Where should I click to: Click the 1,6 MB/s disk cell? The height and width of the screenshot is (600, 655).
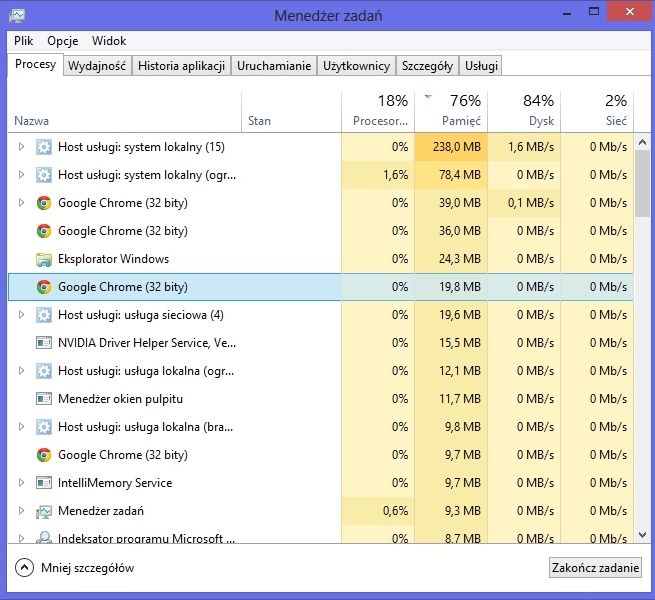[524, 147]
